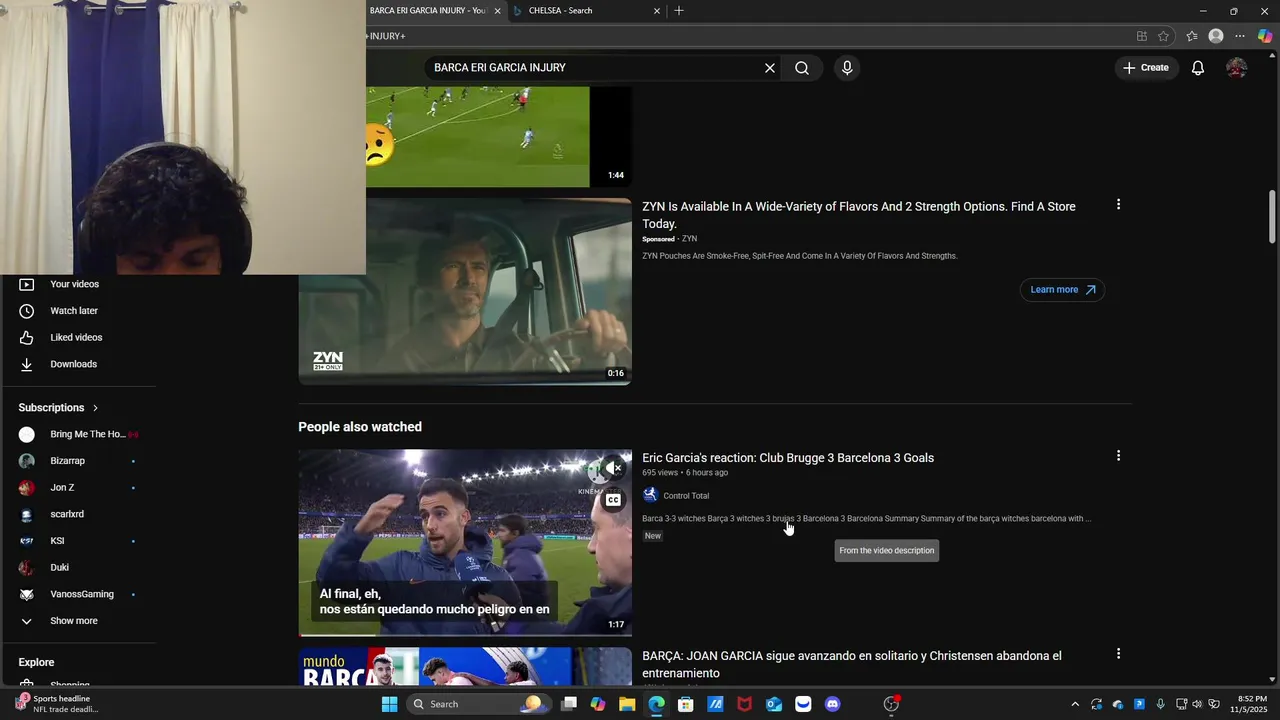Open the Explore section heading

36,662
